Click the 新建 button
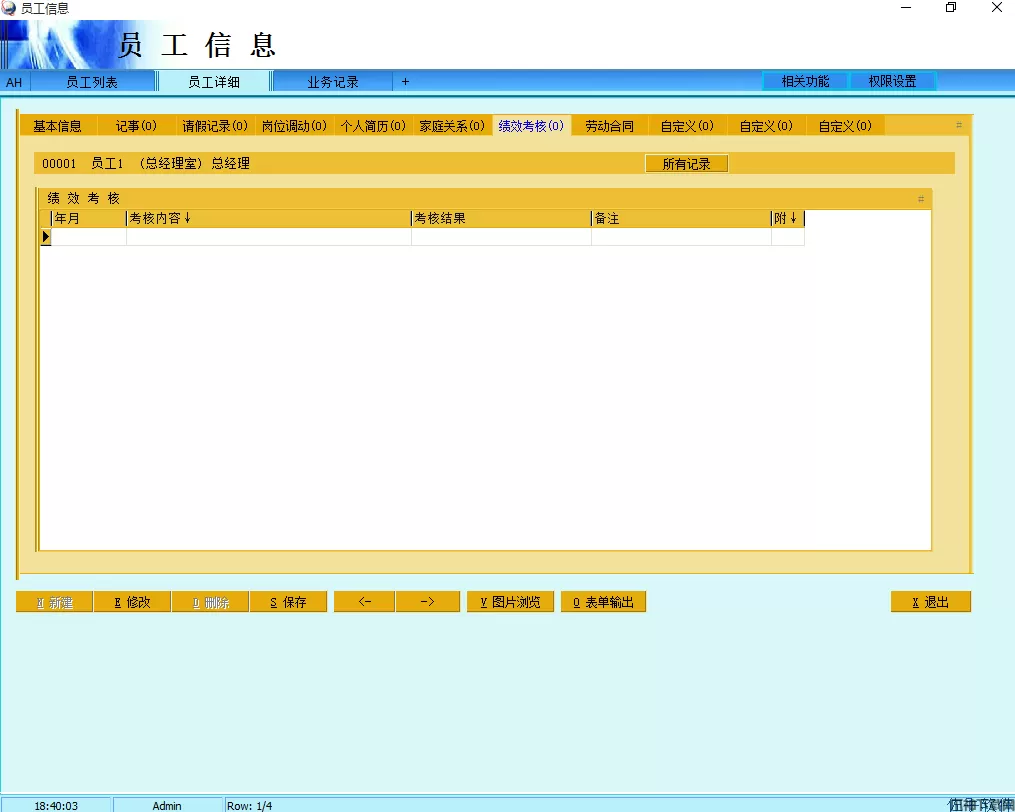1015x812 pixels. [54, 602]
